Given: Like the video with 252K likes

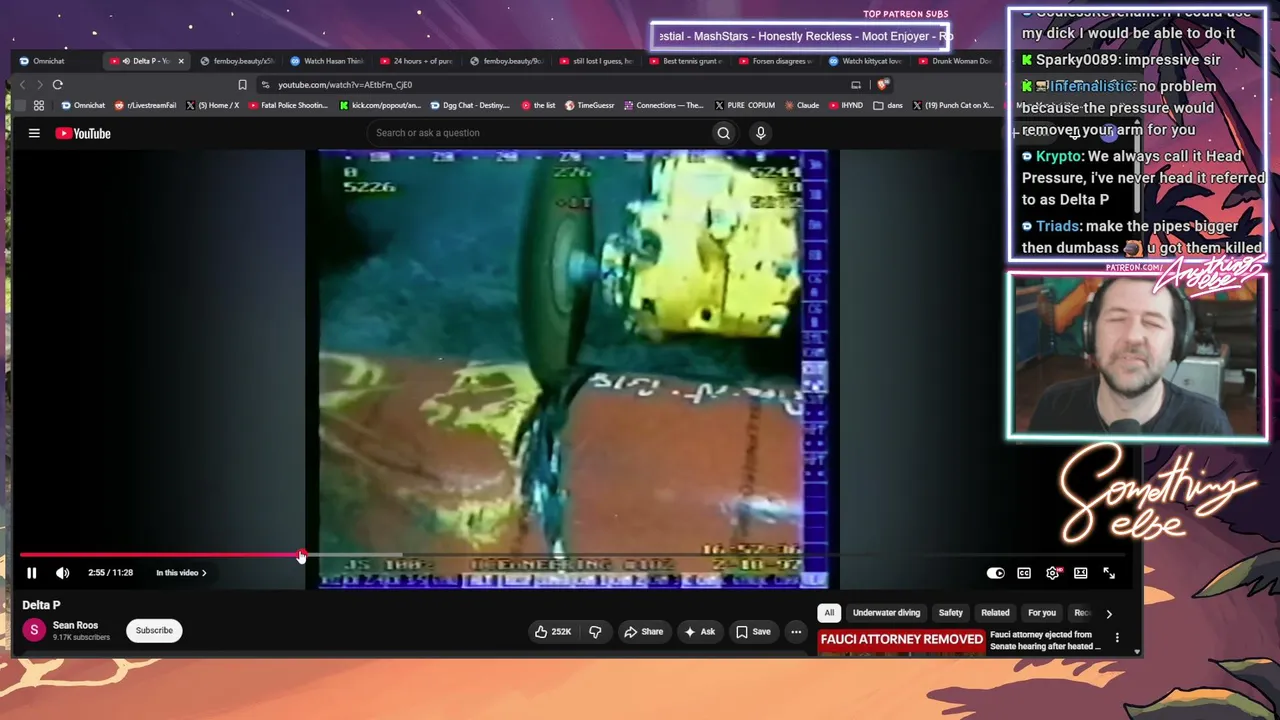Looking at the screenshot, I should 553,632.
